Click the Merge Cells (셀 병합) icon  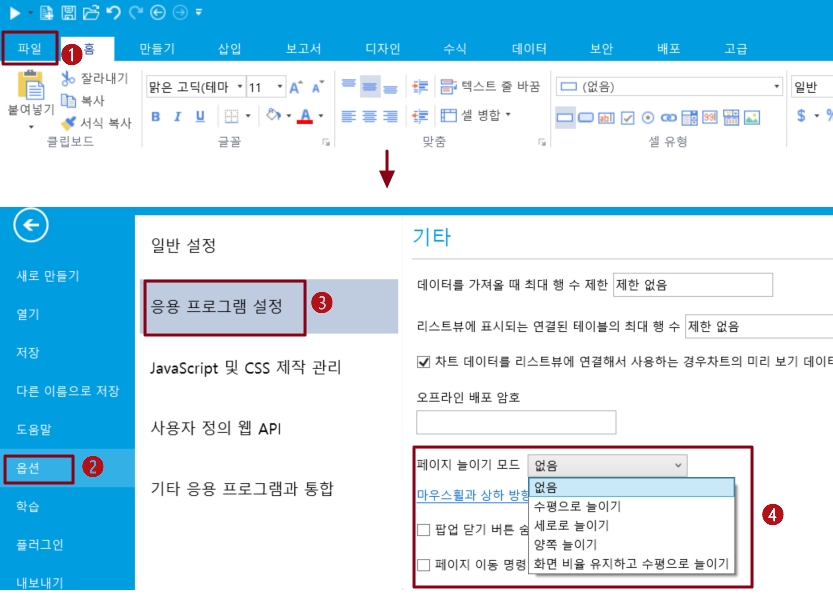coord(449,116)
